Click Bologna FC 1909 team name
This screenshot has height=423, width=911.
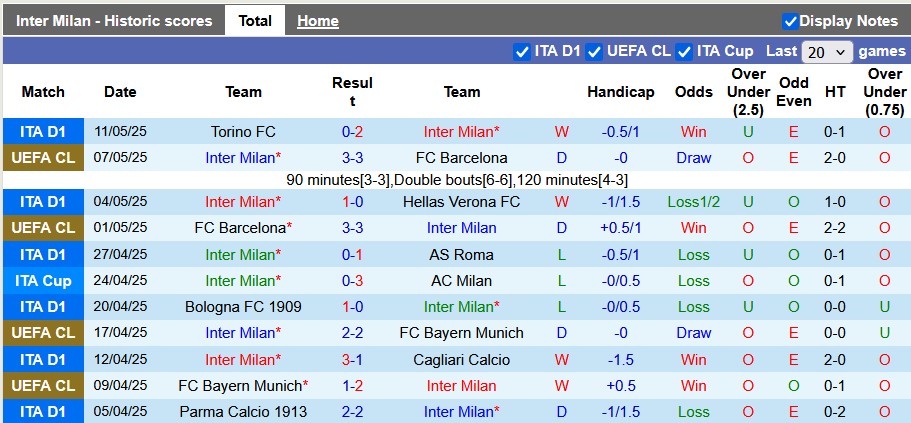click(x=243, y=307)
